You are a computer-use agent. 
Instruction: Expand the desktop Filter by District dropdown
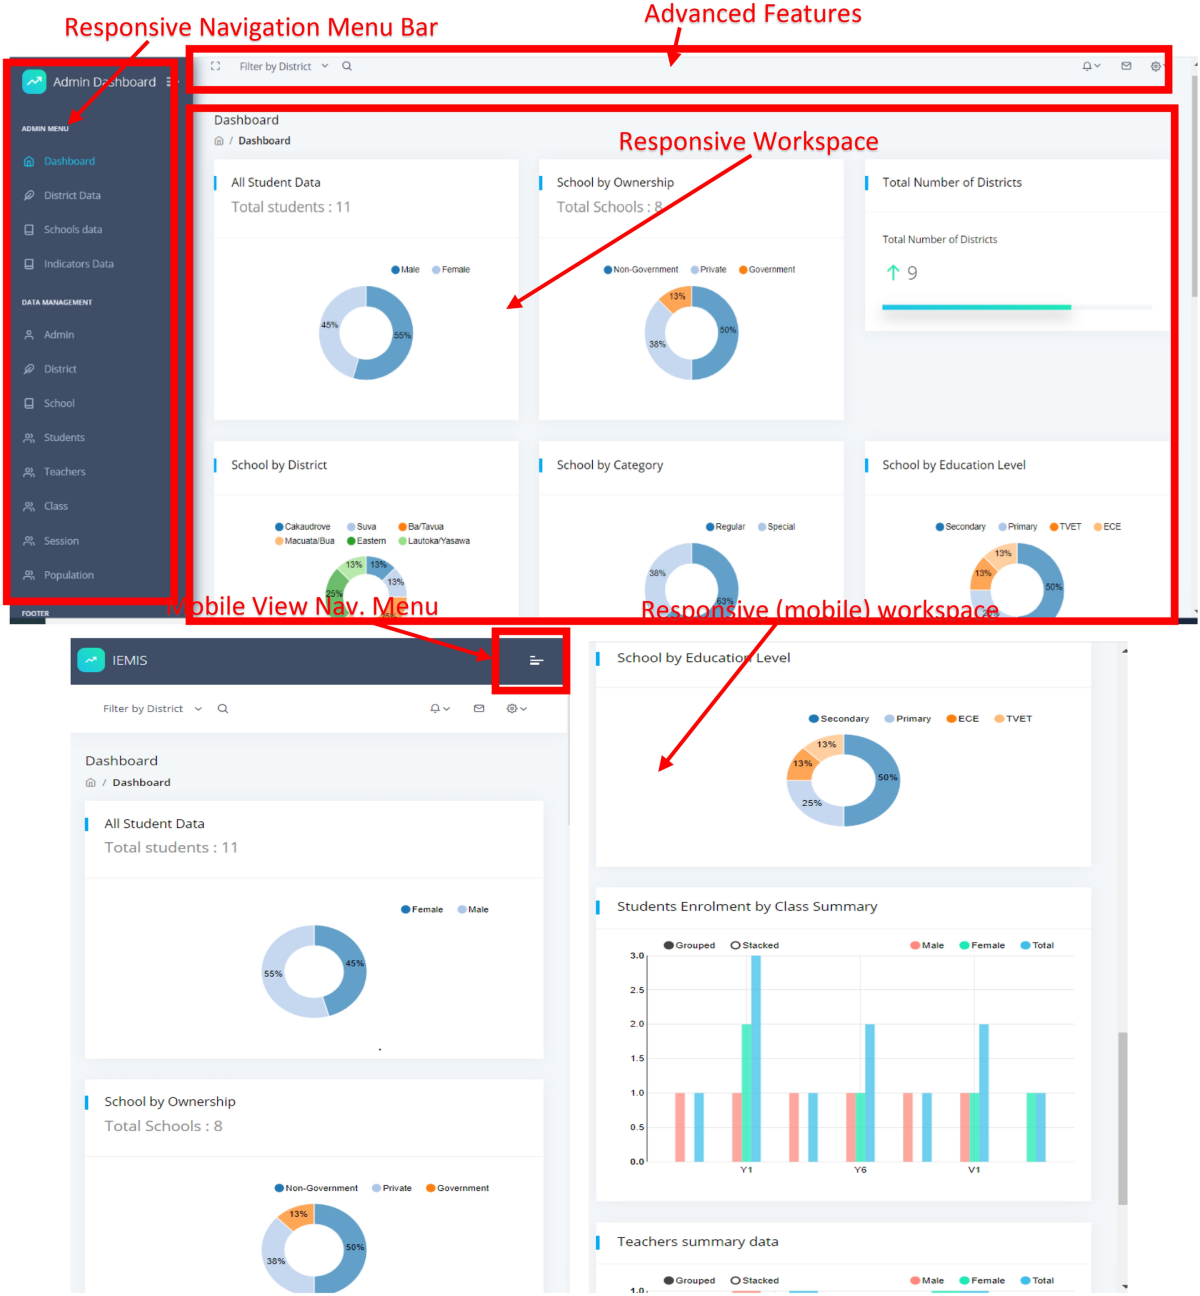coord(284,66)
